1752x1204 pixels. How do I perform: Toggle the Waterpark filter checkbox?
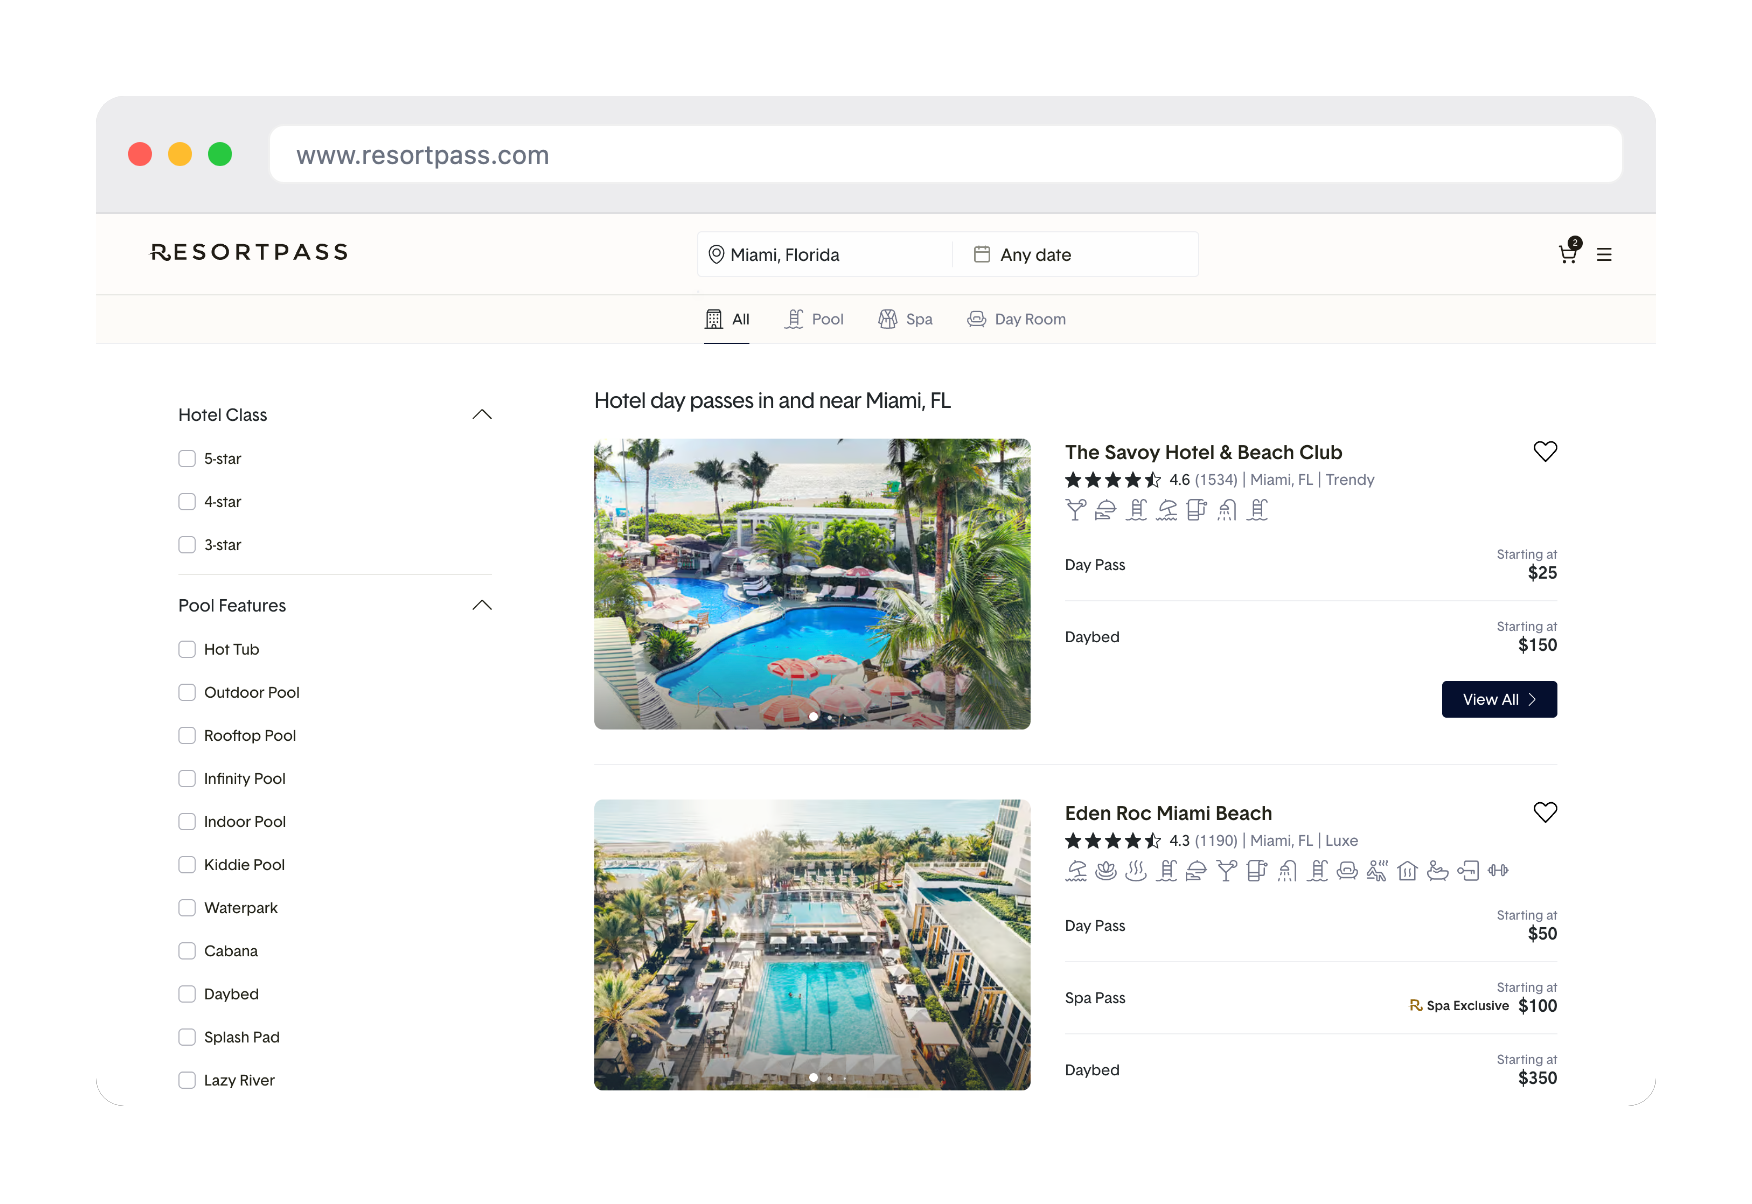[187, 908]
